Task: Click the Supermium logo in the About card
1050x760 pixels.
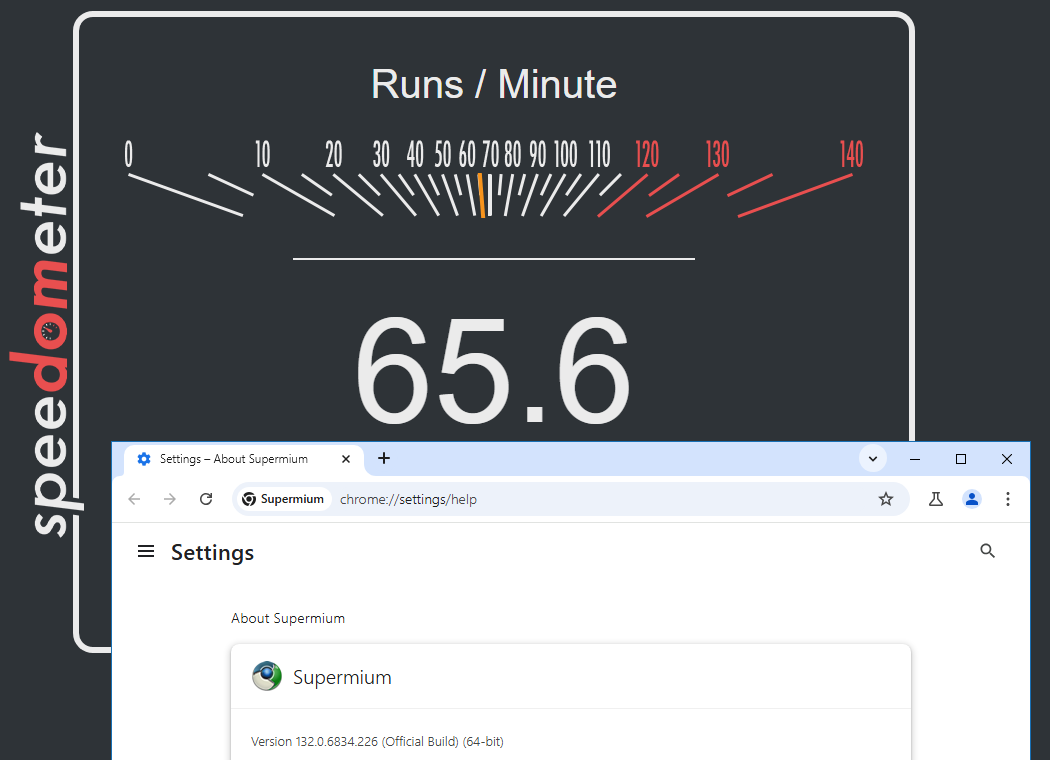Action: click(x=267, y=676)
